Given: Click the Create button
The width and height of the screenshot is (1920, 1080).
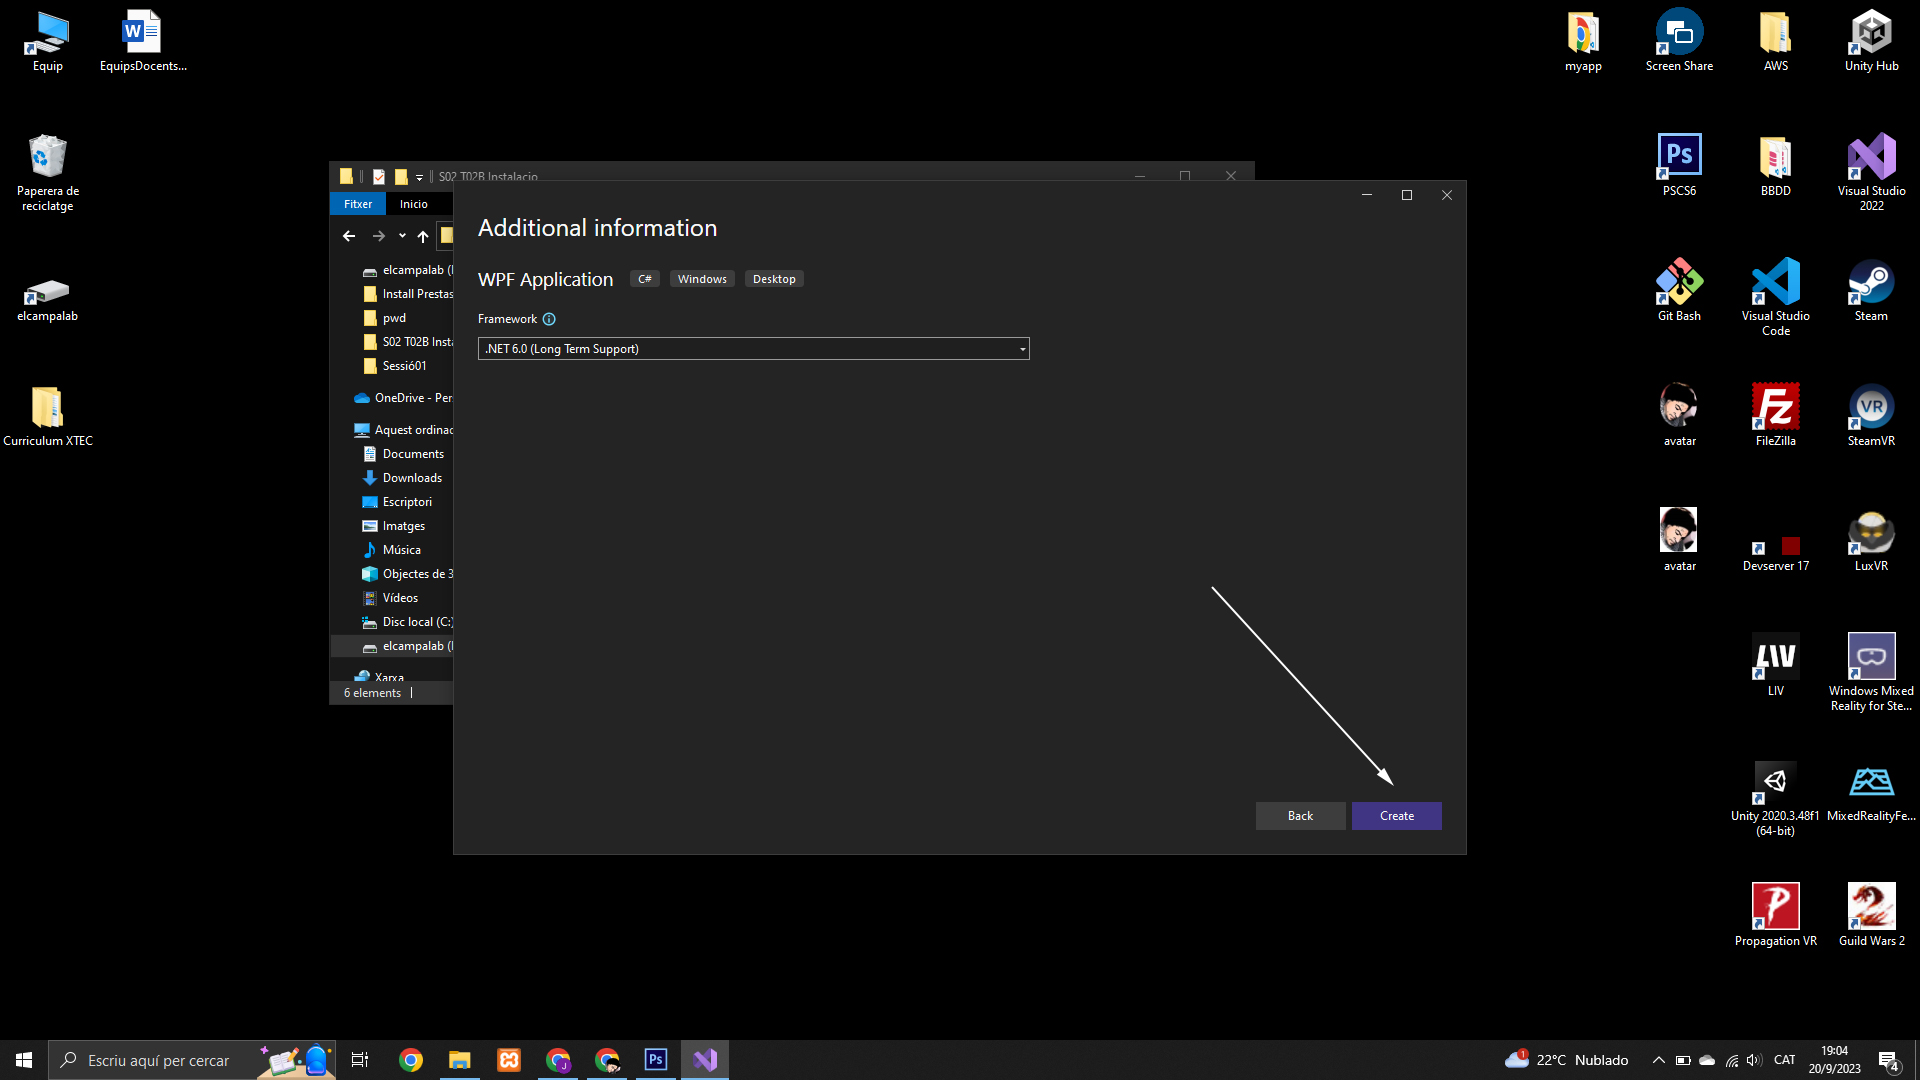Looking at the screenshot, I should click(1396, 816).
